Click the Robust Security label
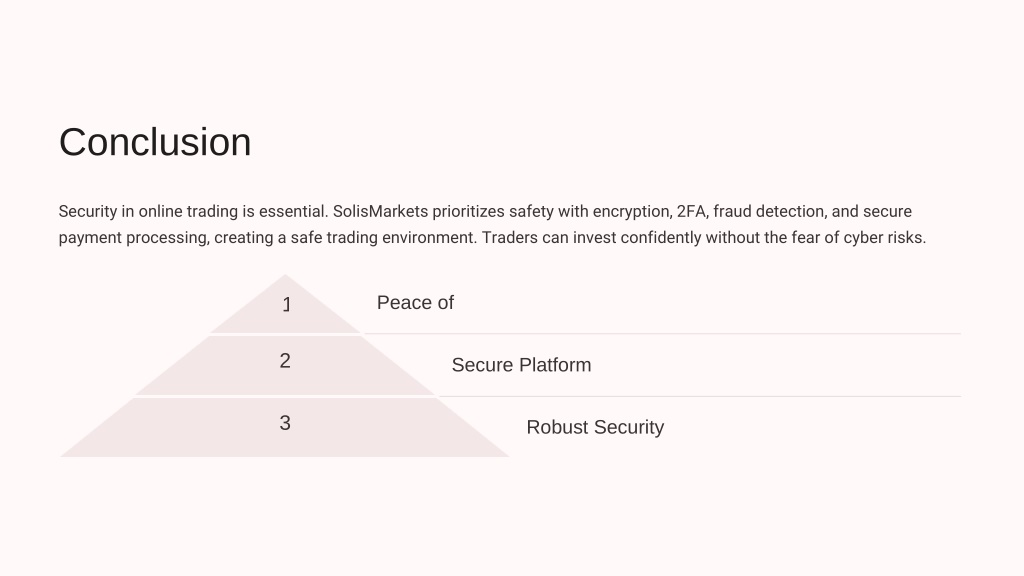This screenshot has width=1024, height=576. pos(595,426)
